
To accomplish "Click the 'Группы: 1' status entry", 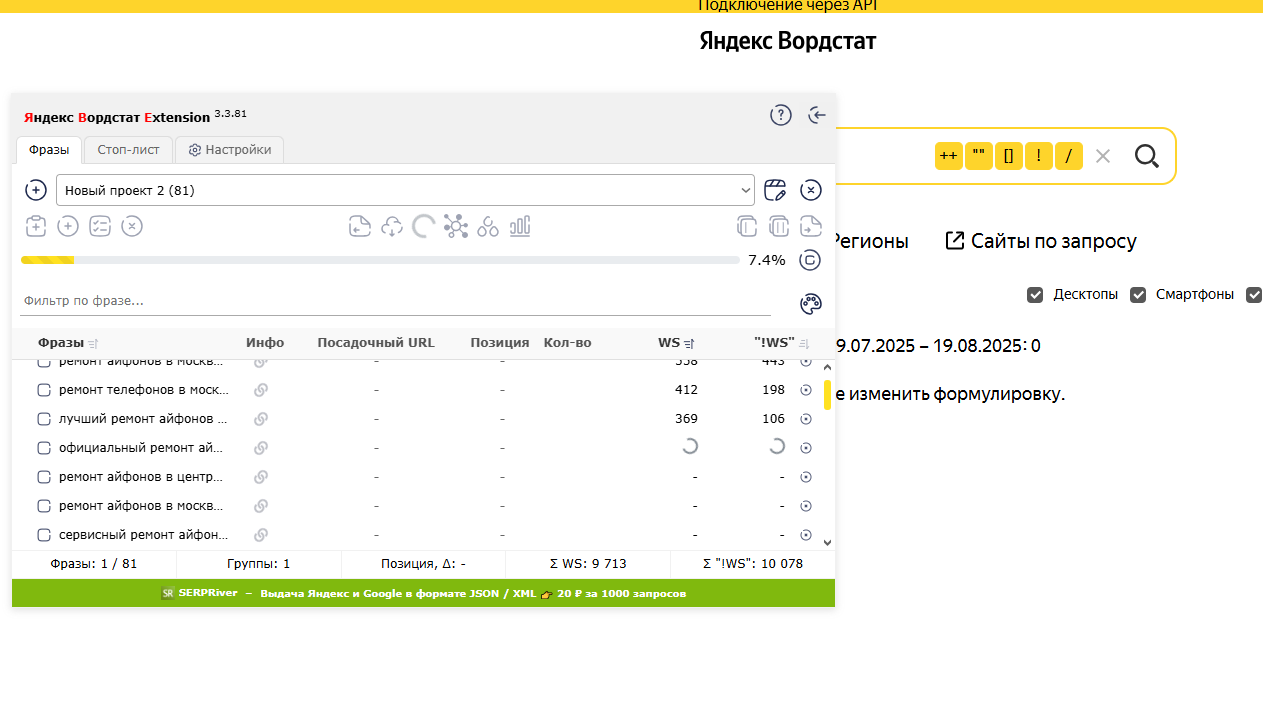I will pos(259,564).
